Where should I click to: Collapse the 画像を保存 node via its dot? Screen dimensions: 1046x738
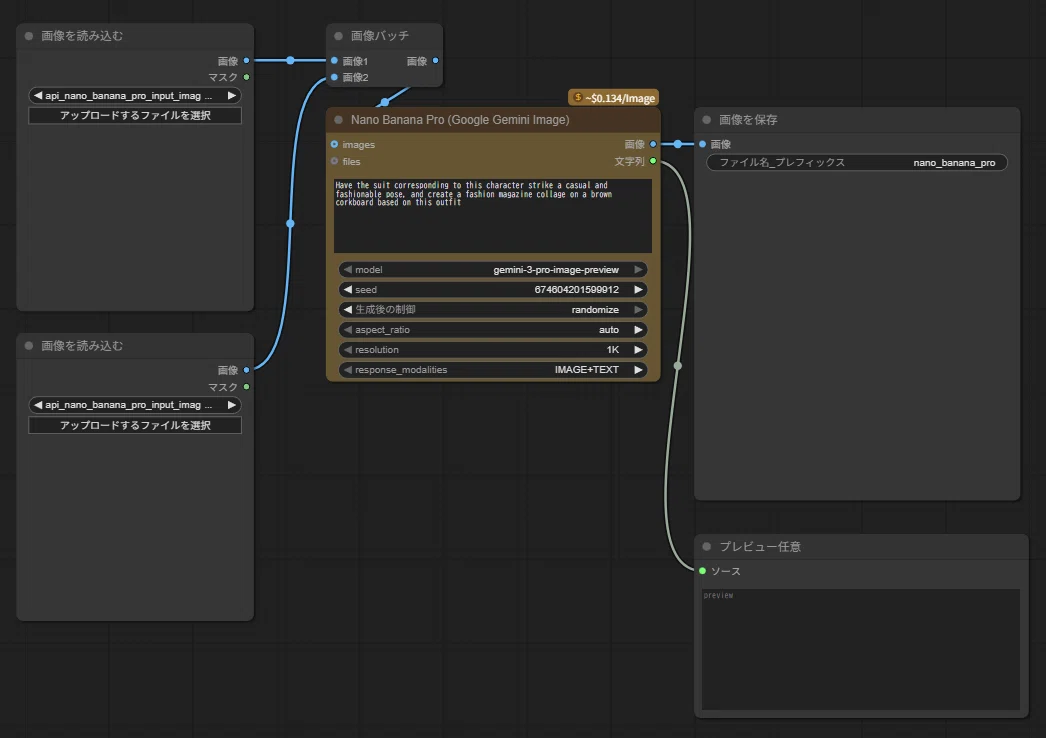[x=706, y=120]
